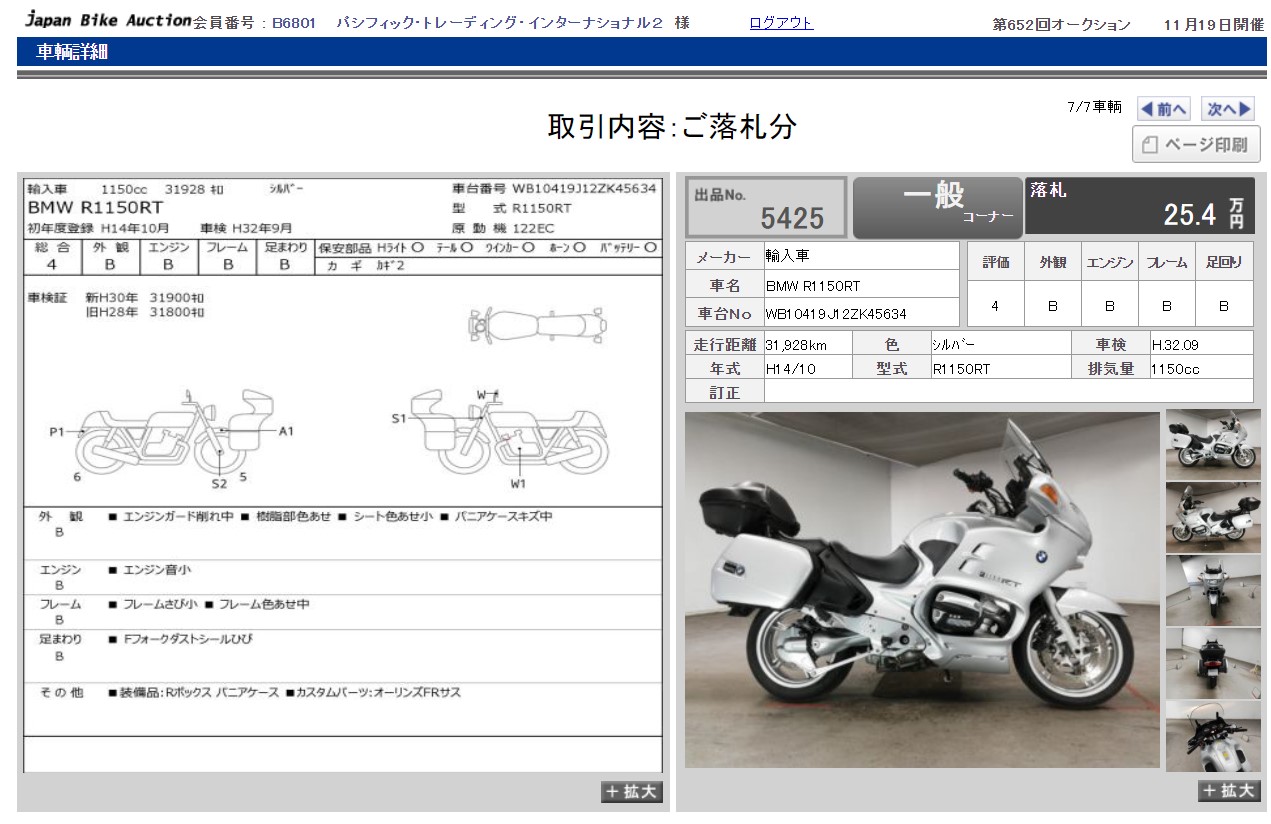Click the A1 marker on left diagram
This screenshot has width=1271, height=824.
286,431
